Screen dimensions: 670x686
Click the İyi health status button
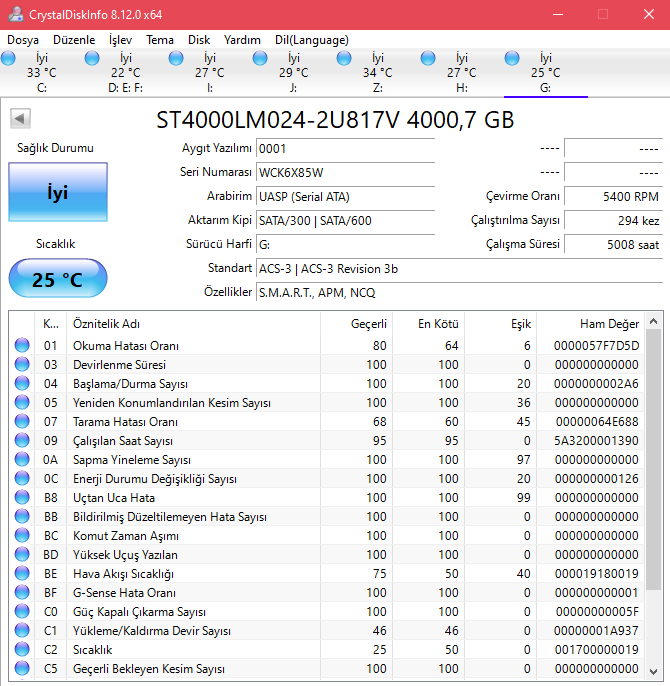(x=58, y=192)
